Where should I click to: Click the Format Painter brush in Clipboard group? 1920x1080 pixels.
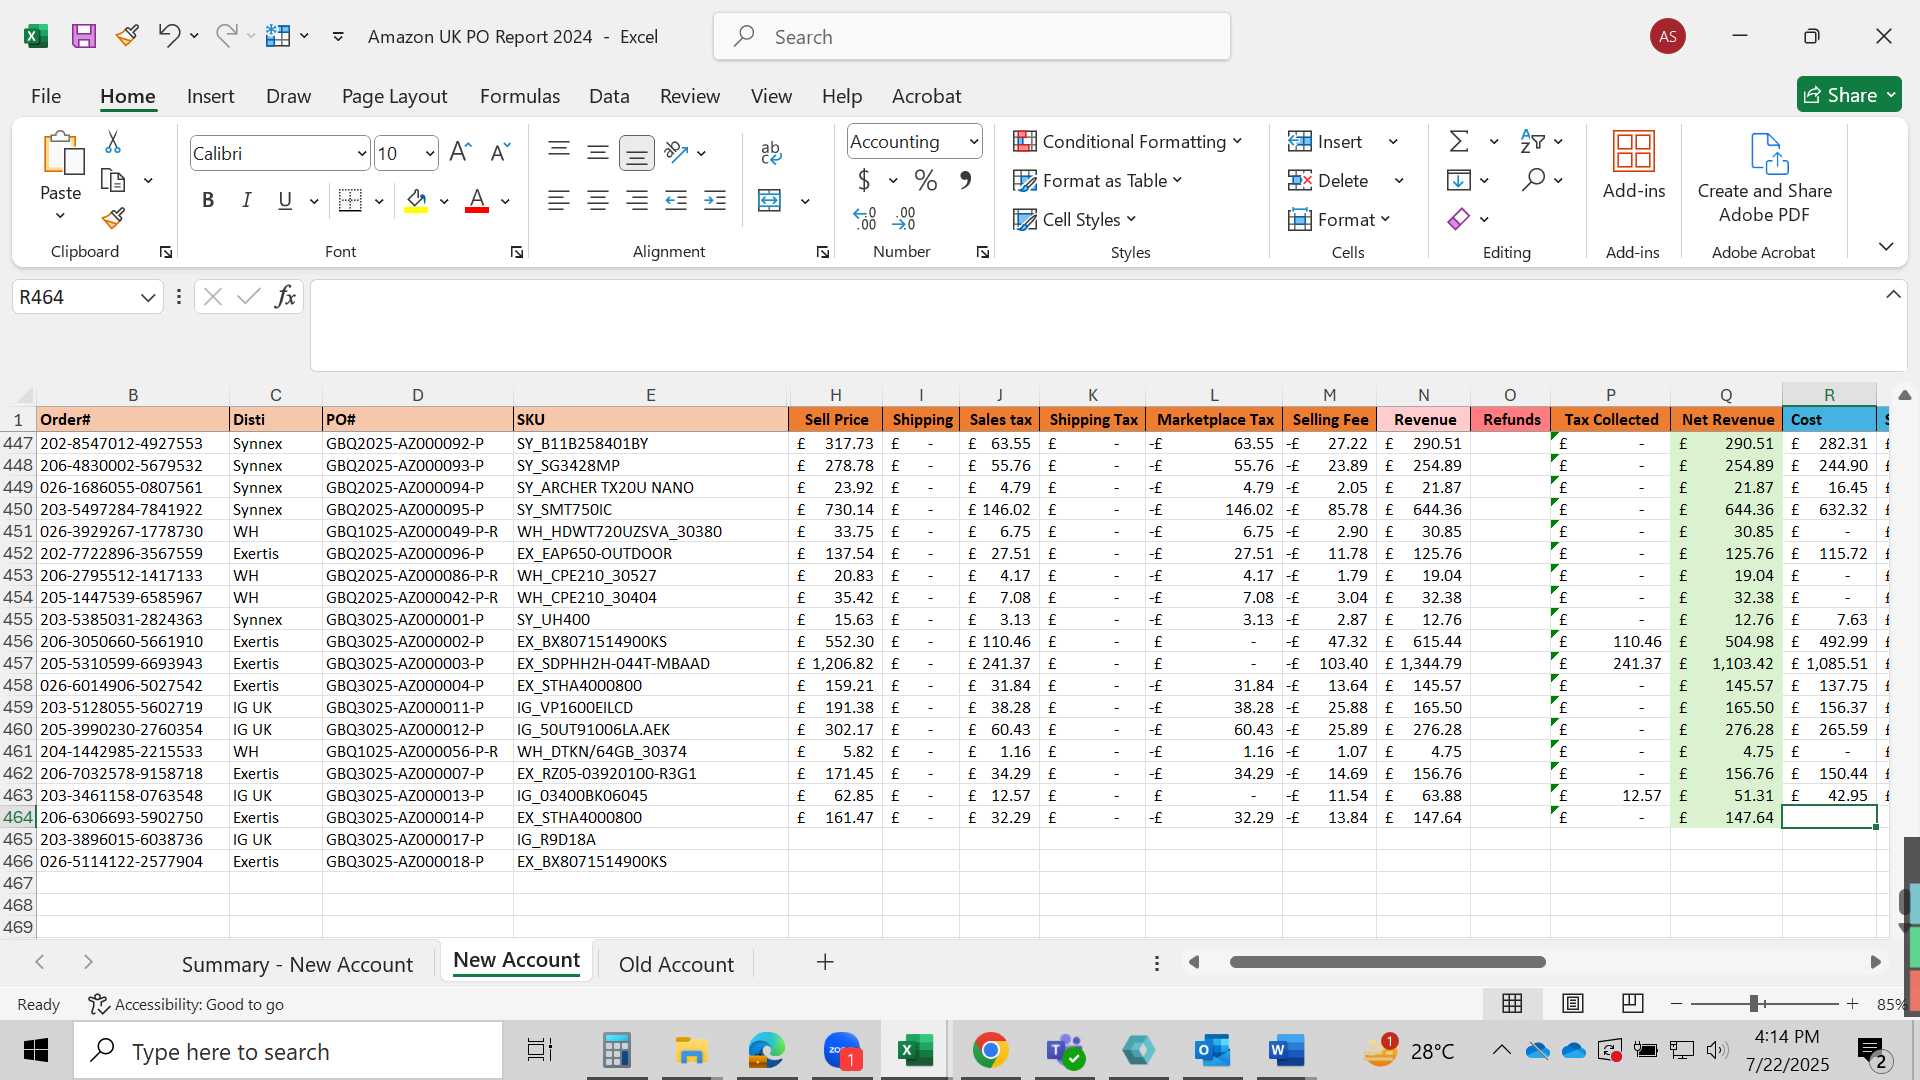coord(113,217)
